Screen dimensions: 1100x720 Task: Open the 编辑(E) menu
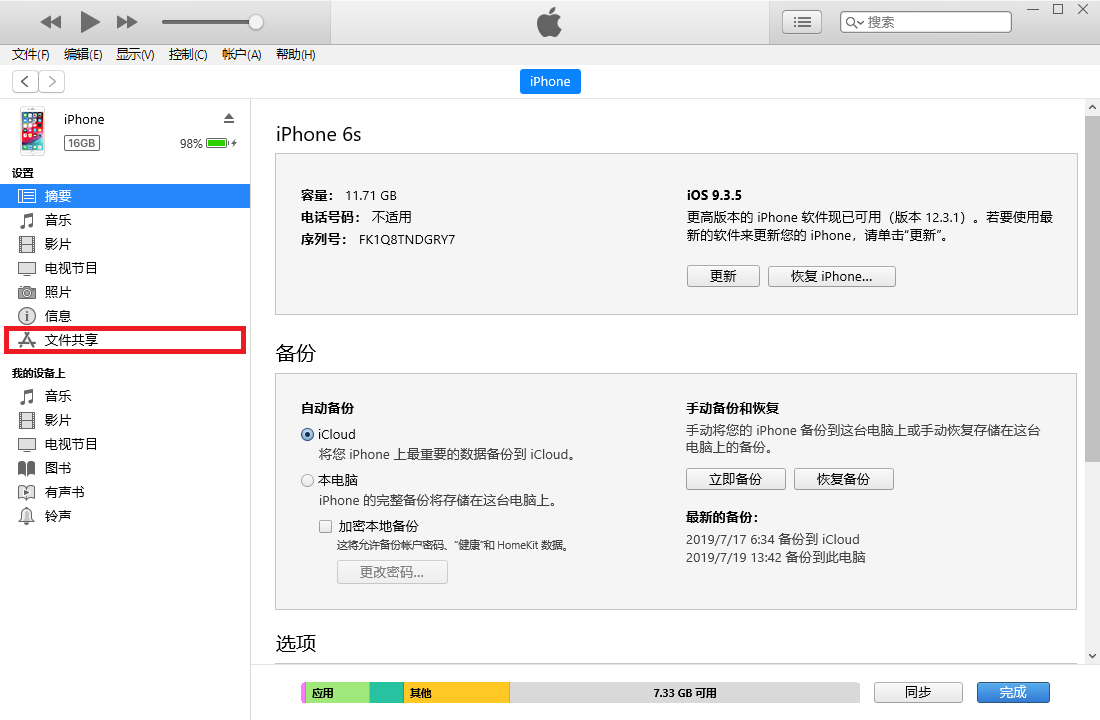(x=83, y=55)
